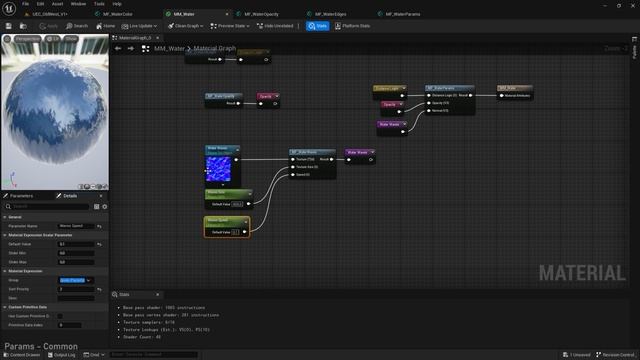Screen dimensions: 640x360
Task: Close the Details panel
Action: 101,196
